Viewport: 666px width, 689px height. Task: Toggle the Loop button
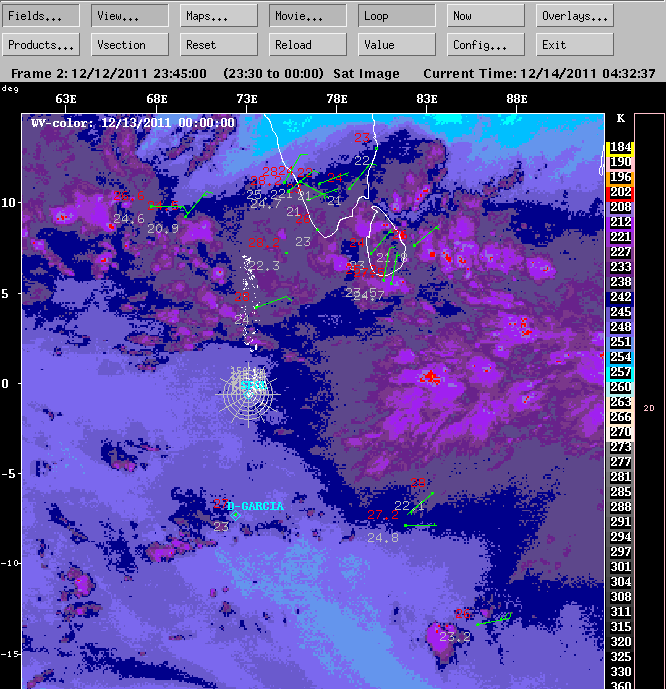tap(397, 16)
